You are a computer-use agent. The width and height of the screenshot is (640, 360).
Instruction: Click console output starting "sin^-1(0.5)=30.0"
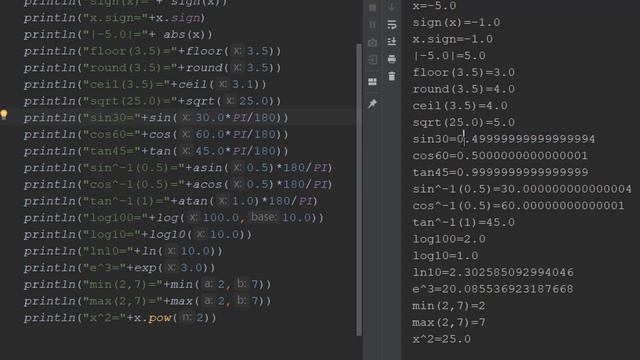[x=522, y=189]
